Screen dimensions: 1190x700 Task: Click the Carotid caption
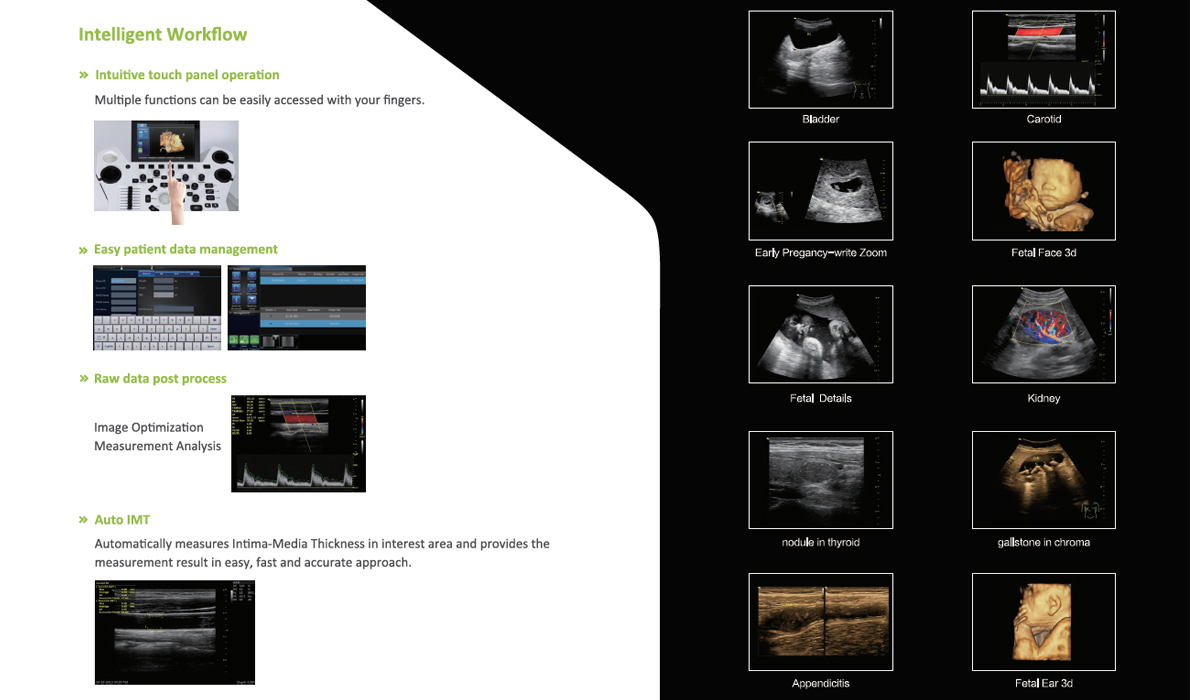pos(1044,119)
